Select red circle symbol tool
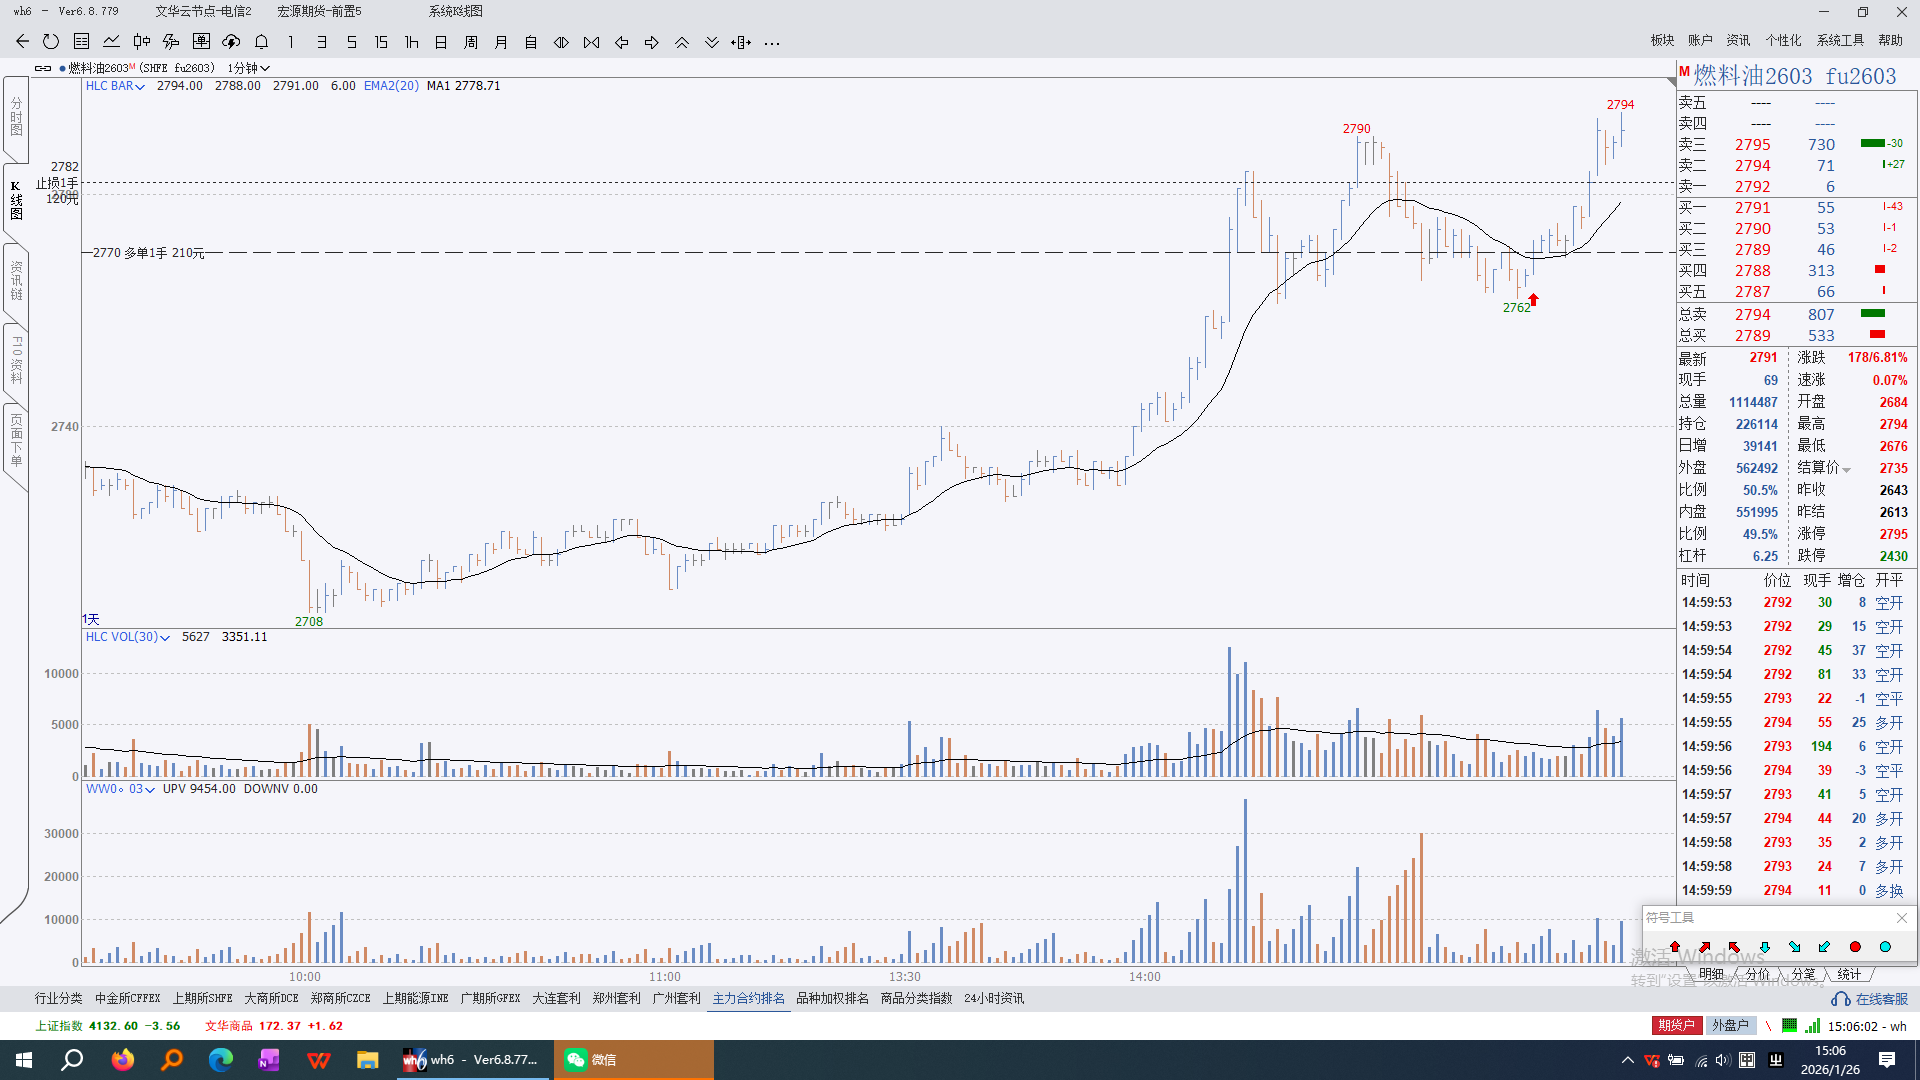 pos(1855,946)
